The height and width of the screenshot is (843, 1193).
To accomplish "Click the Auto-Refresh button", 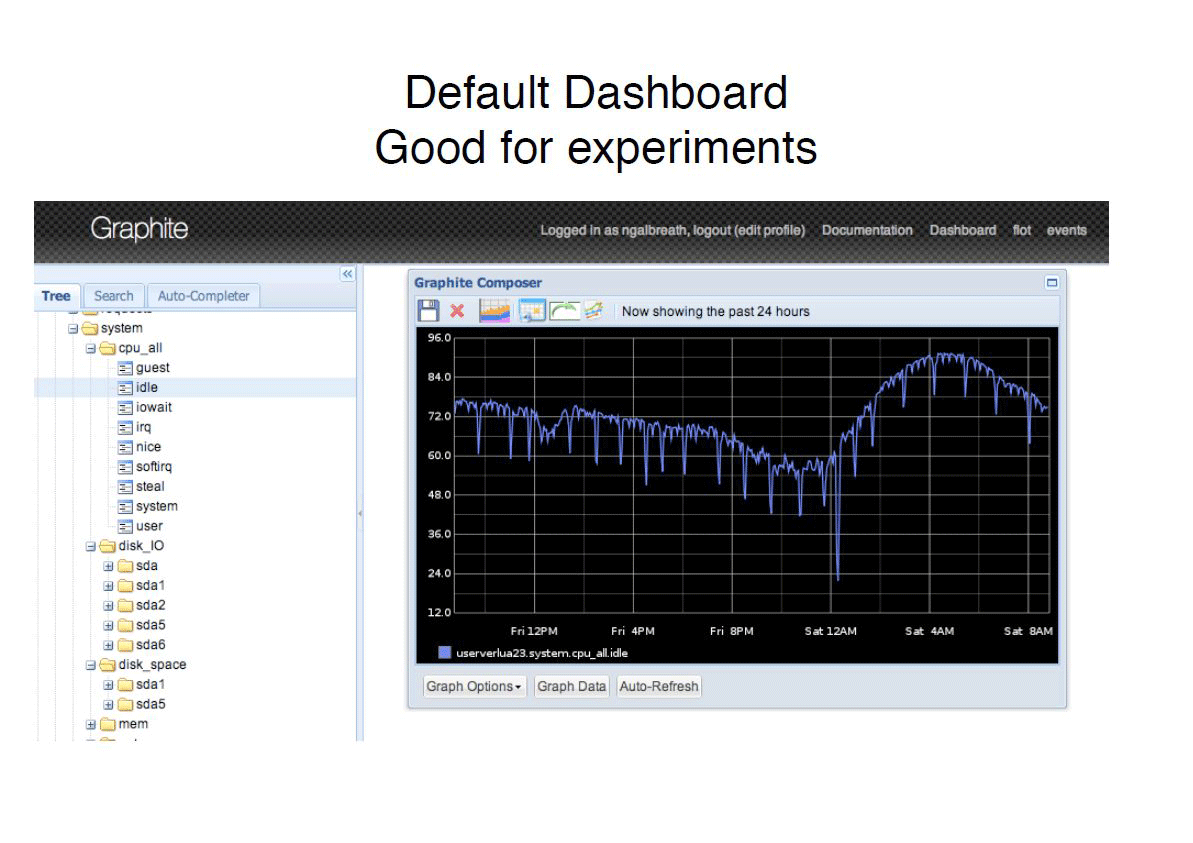I will tap(659, 686).
